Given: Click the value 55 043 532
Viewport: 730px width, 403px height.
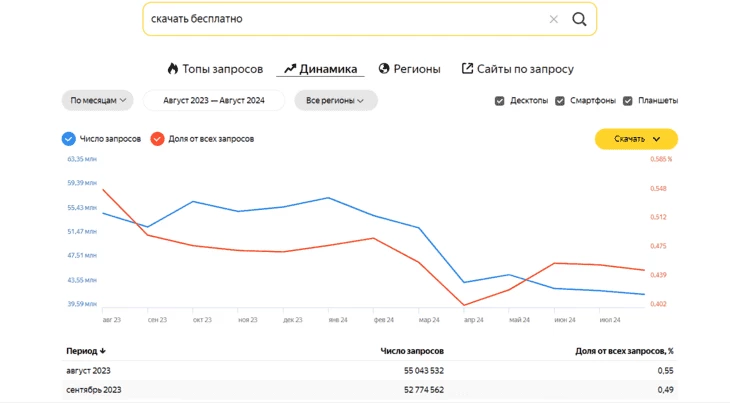Looking at the screenshot, I should 424,370.
